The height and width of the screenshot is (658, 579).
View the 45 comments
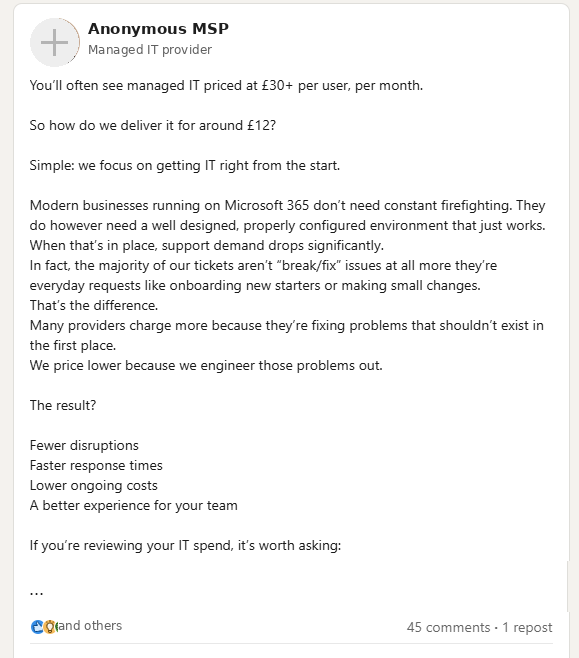(x=448, y=627)
